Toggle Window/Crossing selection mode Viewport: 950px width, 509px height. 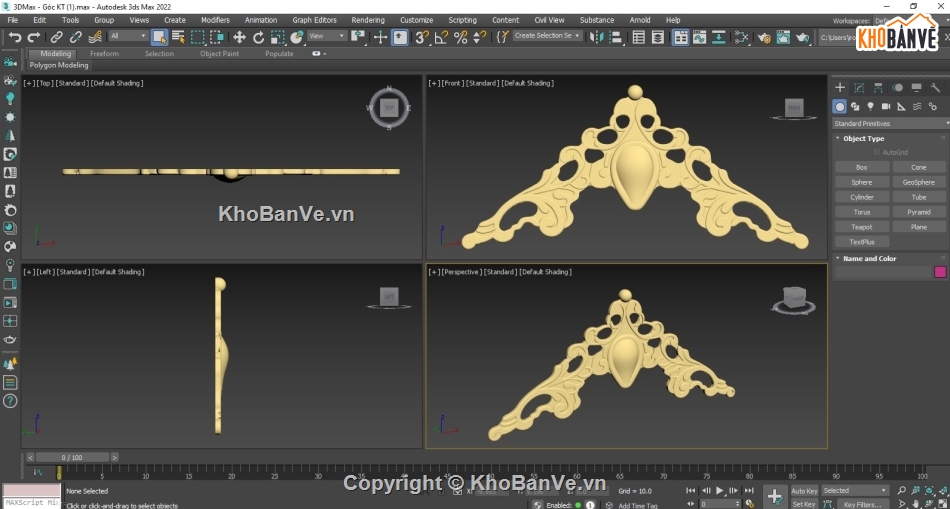(x=217, y=37)
